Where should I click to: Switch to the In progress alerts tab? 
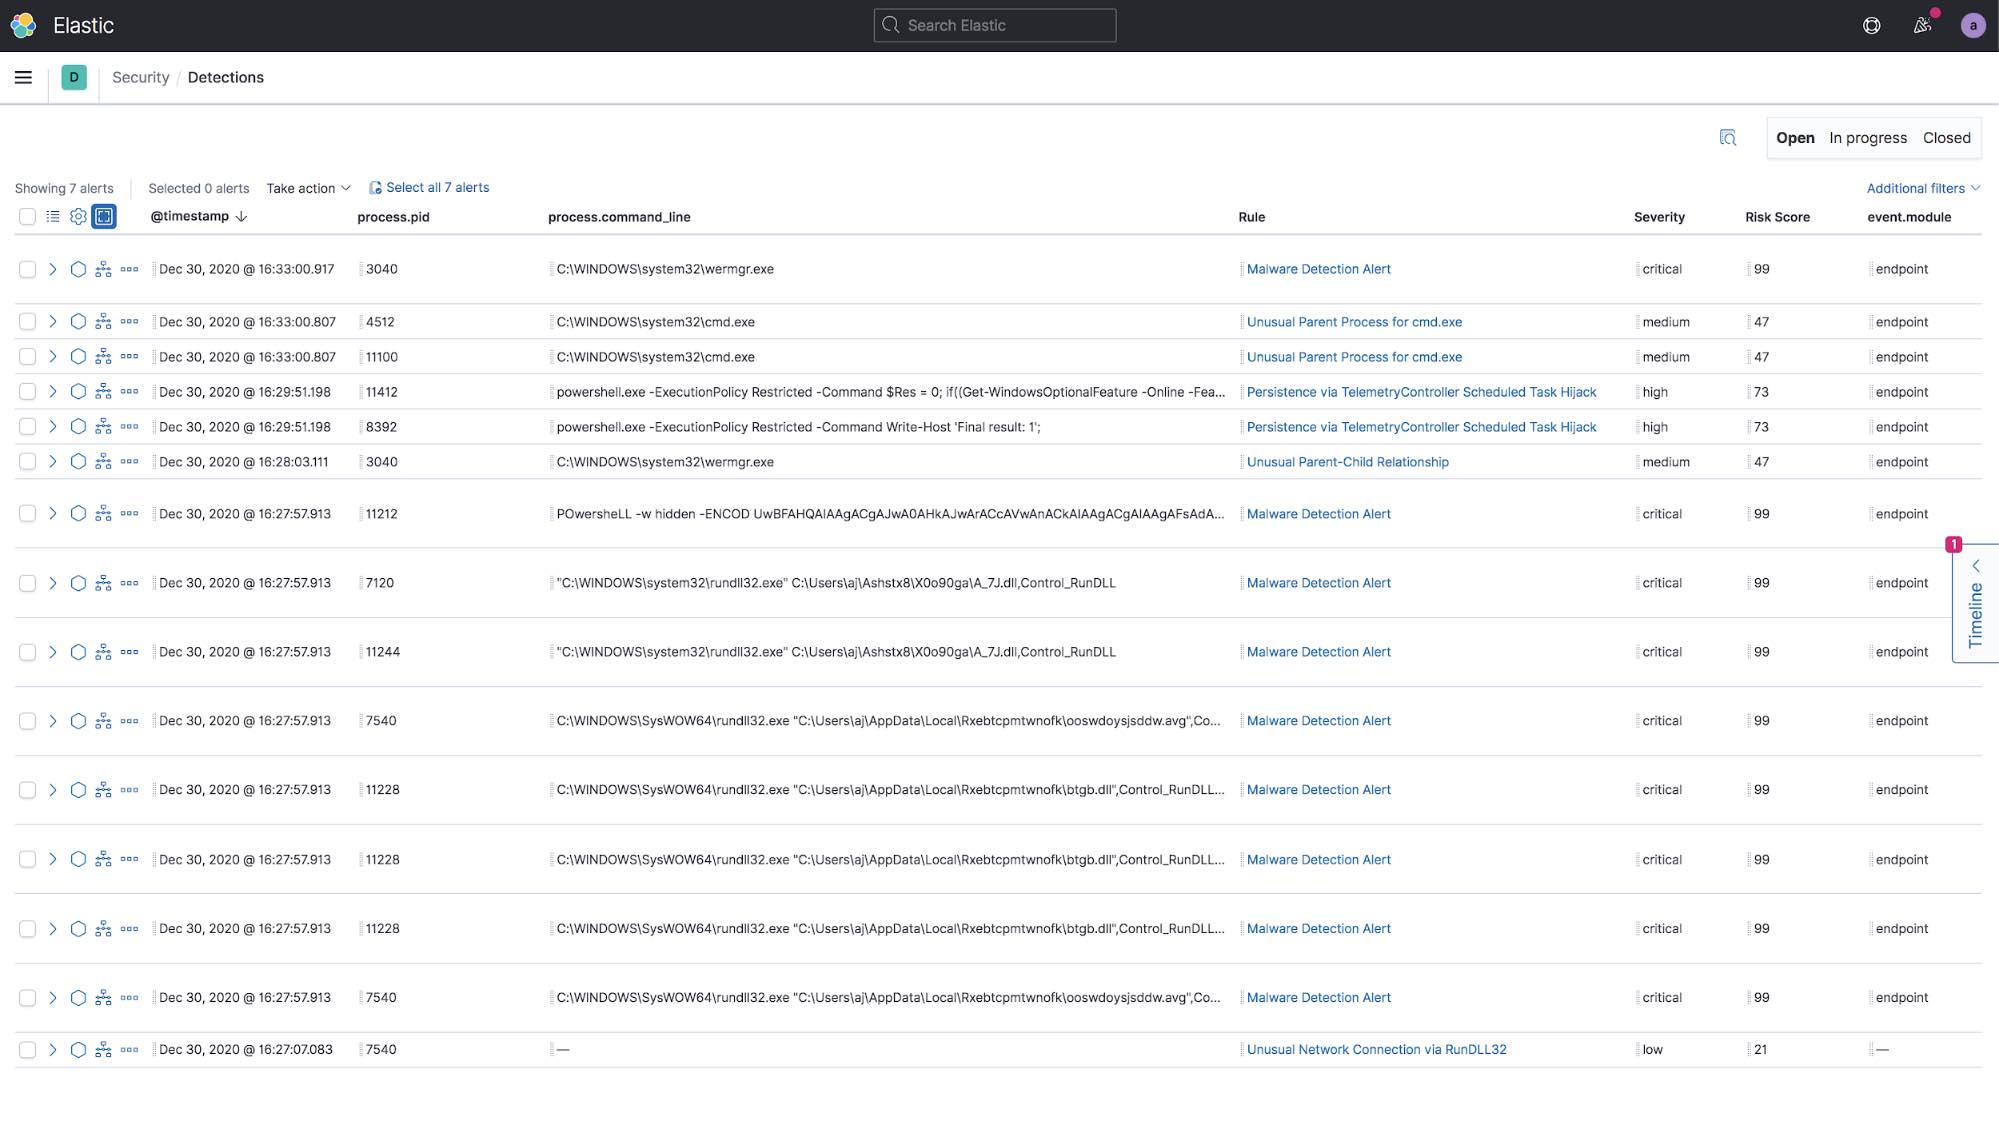click(x=1869, y=137)
